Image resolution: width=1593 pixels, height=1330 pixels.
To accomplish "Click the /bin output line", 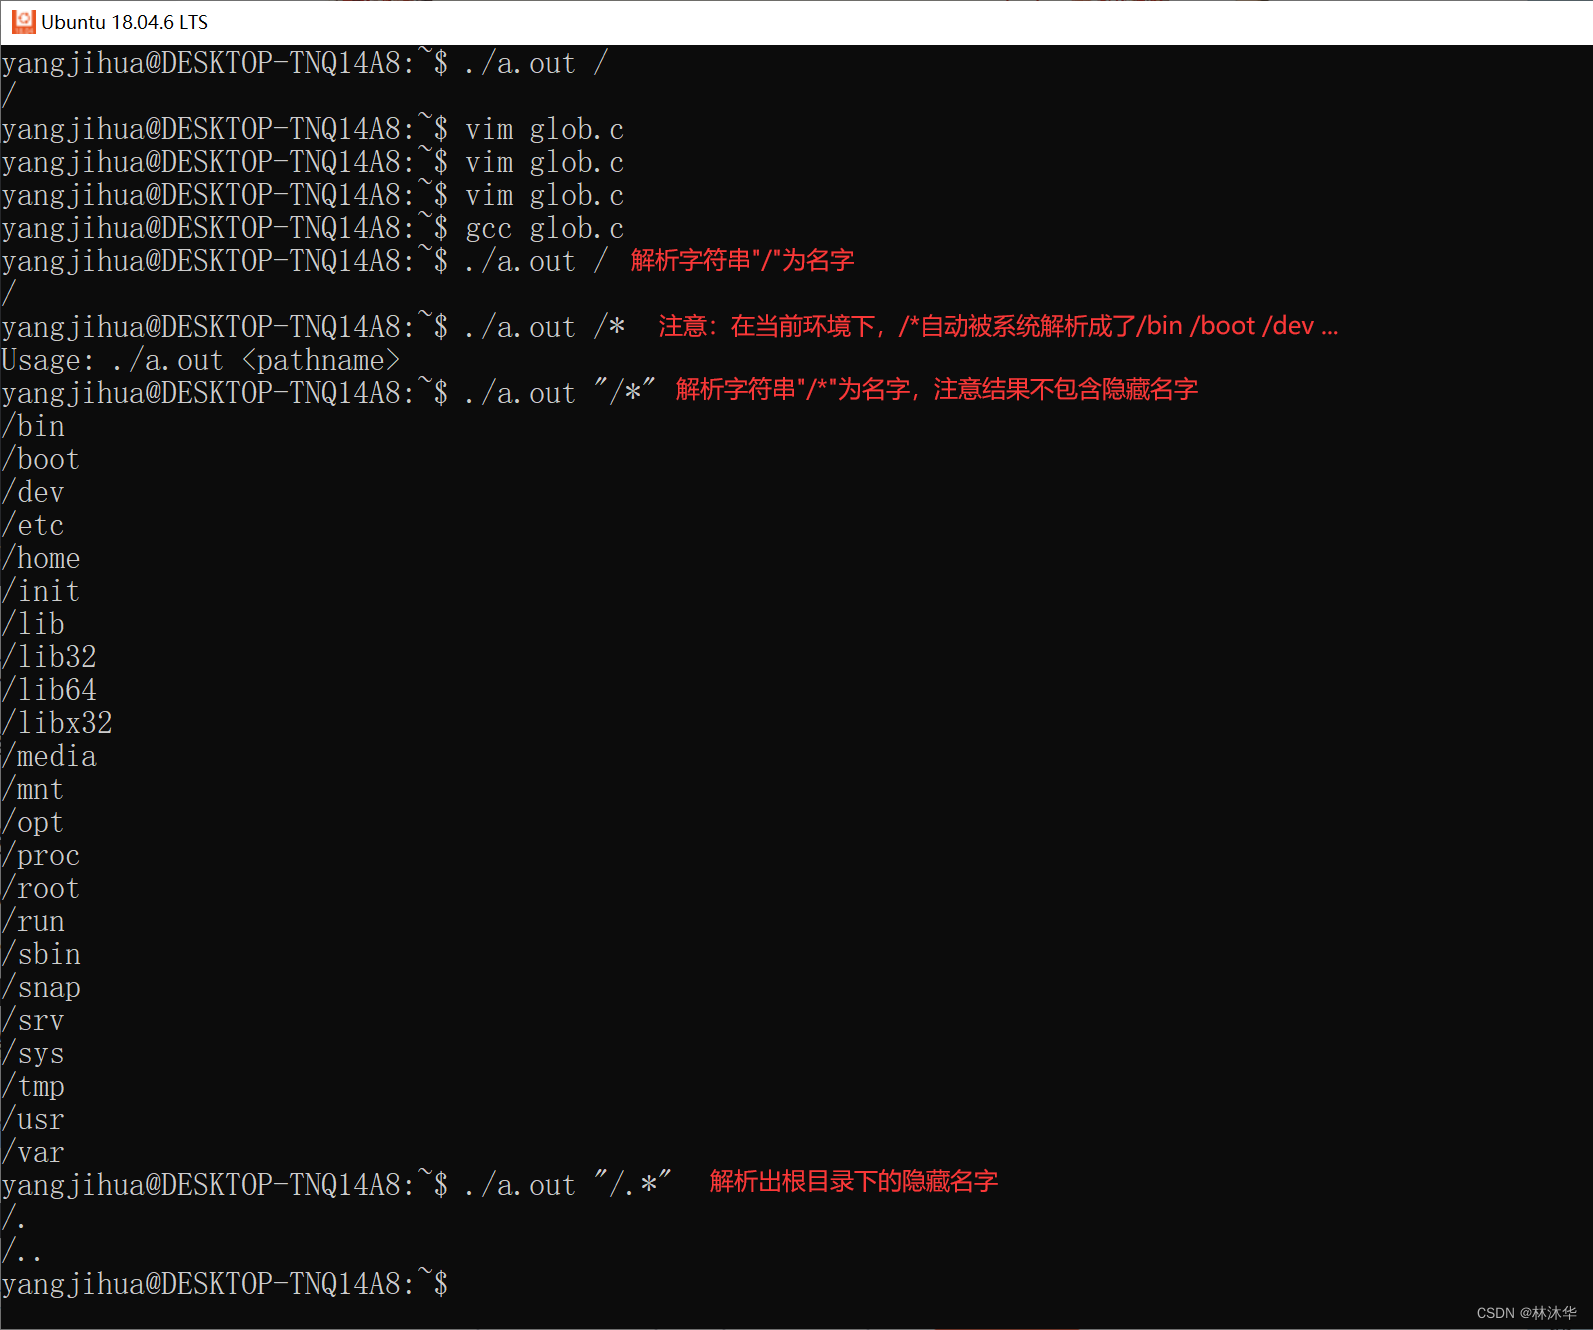I will [33, 427].
